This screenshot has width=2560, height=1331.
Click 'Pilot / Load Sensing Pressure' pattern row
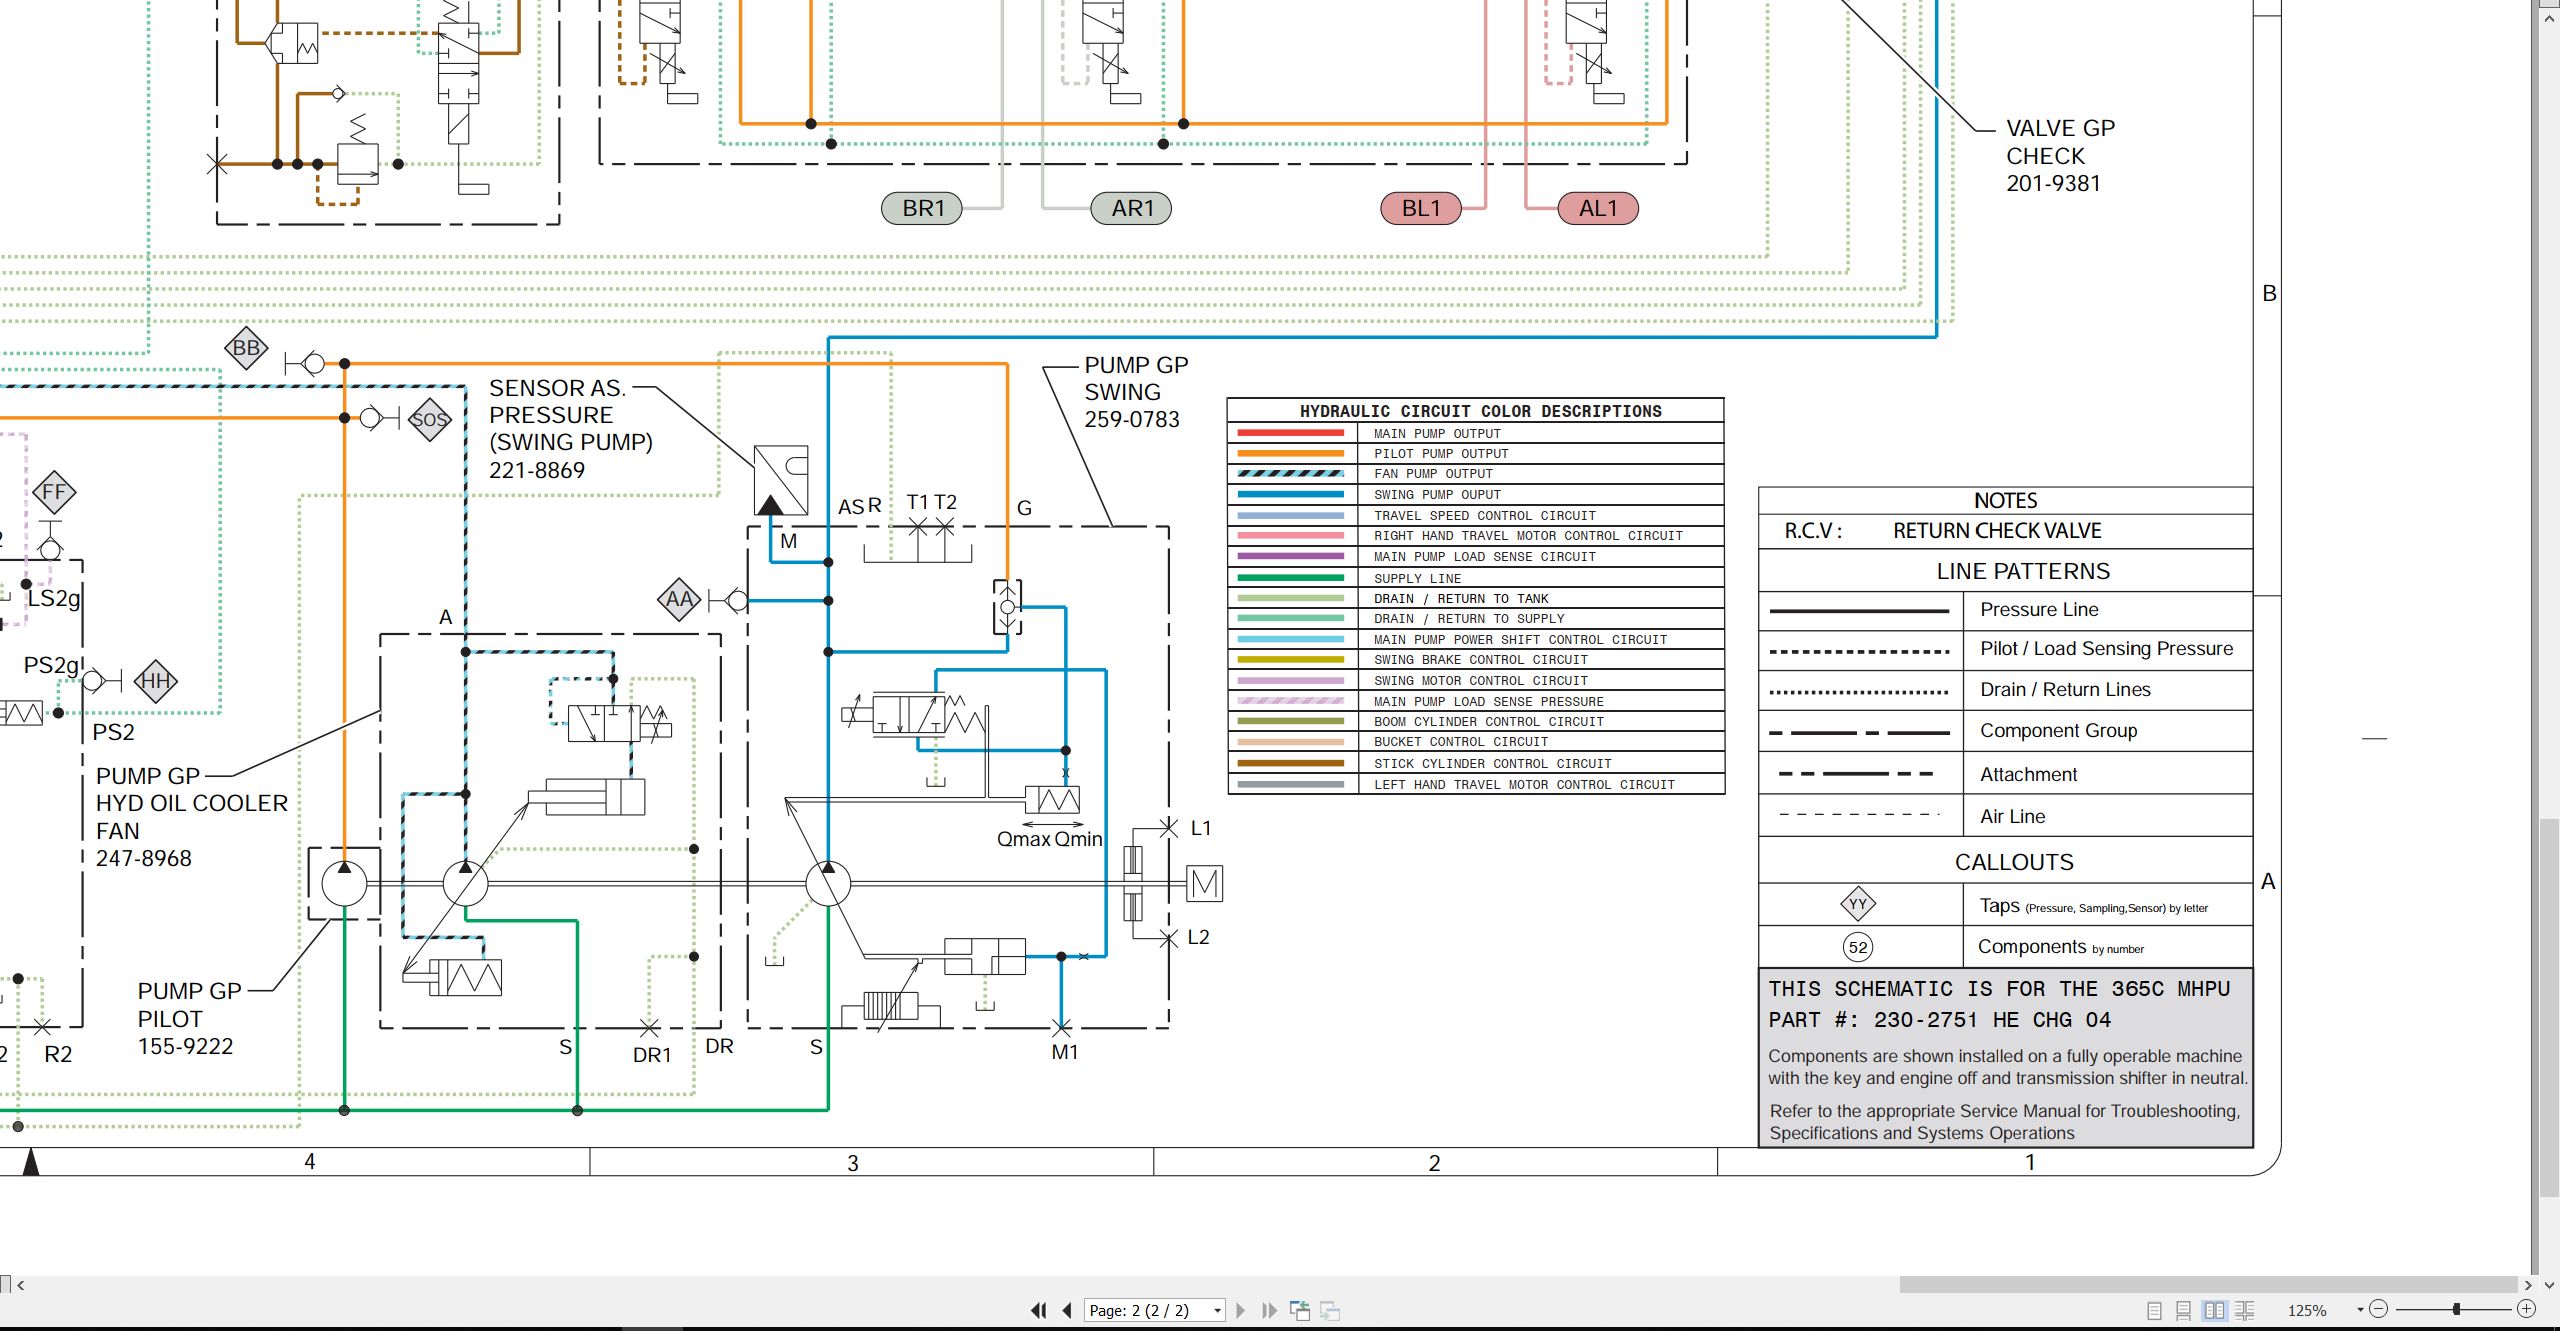click(x=2006, y=649)
